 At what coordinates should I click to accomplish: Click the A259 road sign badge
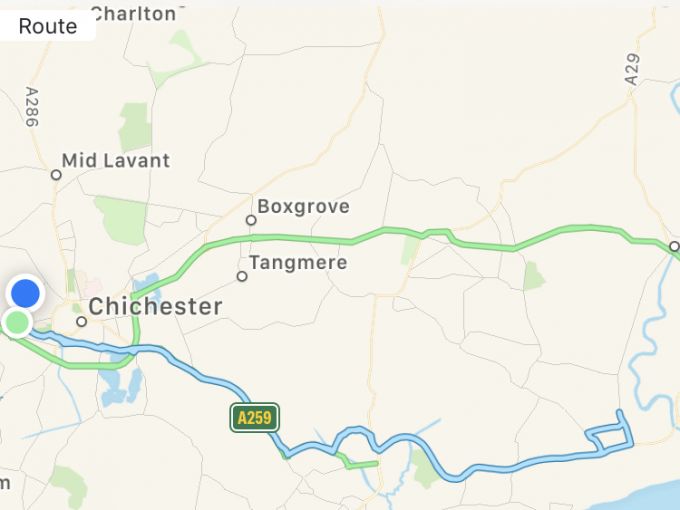pyautogui.click(x=255, y=418)
